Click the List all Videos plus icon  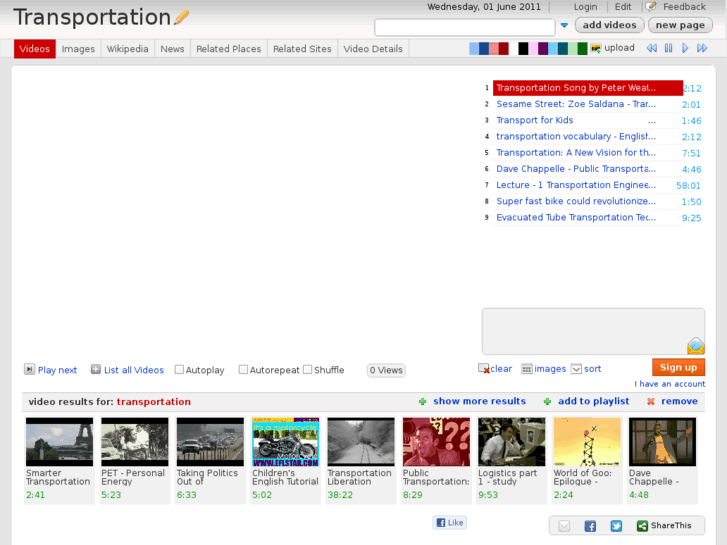click(96, 369)
